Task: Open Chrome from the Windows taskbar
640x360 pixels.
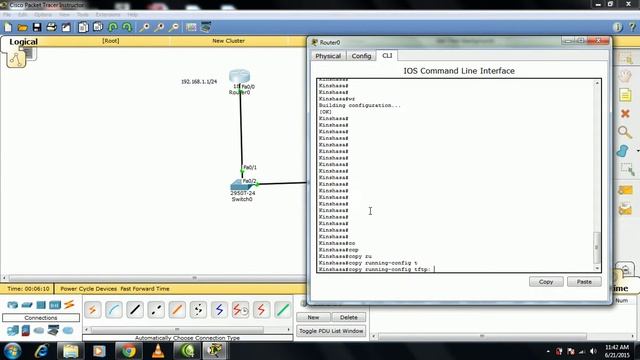Action: click(x=128, y=351)
